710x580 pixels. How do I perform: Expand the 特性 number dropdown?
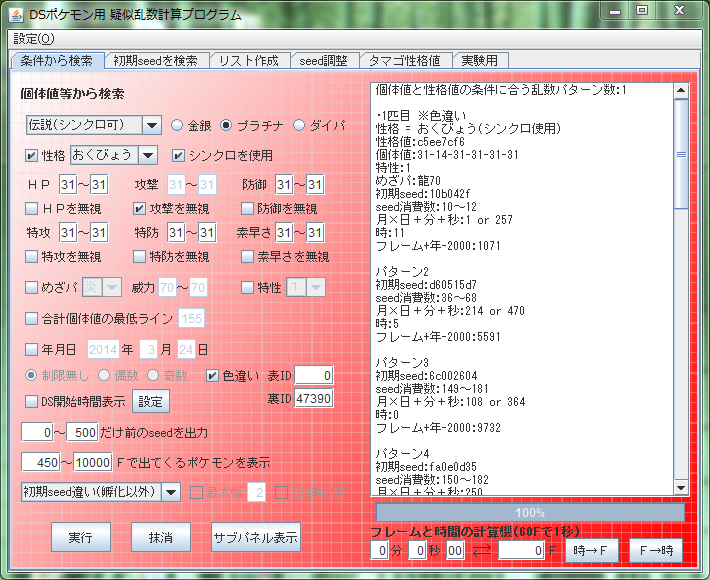coord(316,287)
